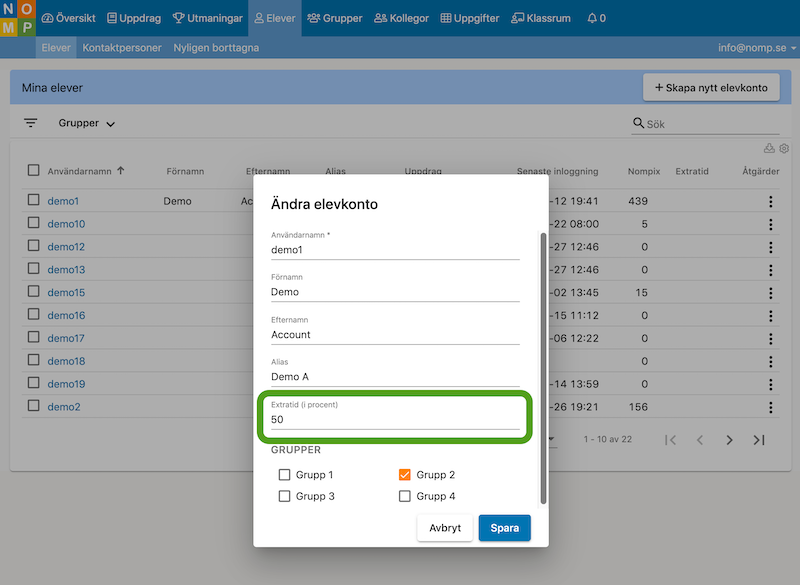
Task: Switch to Kontaktpersoner tab
Action: (122, 48)
